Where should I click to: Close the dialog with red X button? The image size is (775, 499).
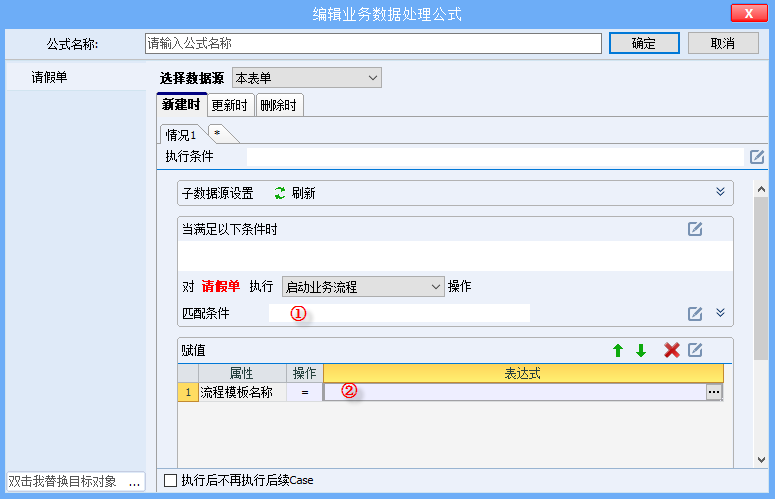coord(749,13)
